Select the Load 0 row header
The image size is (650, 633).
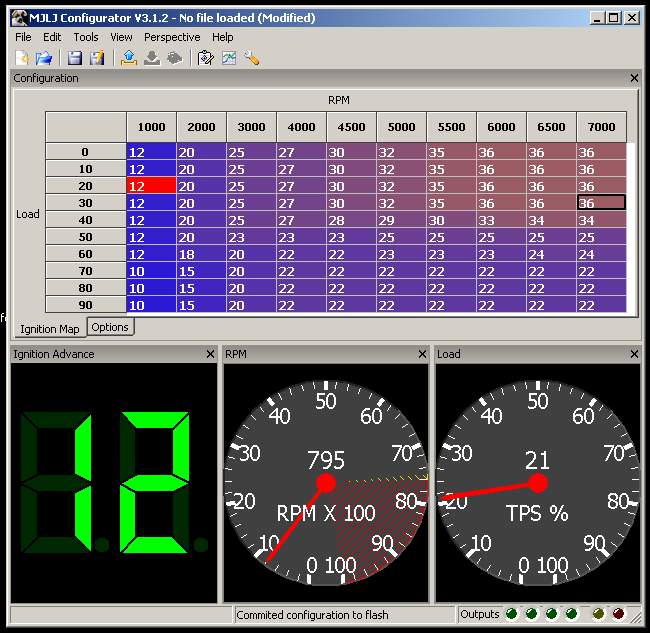pyautogui.click(x=86, y=152)
